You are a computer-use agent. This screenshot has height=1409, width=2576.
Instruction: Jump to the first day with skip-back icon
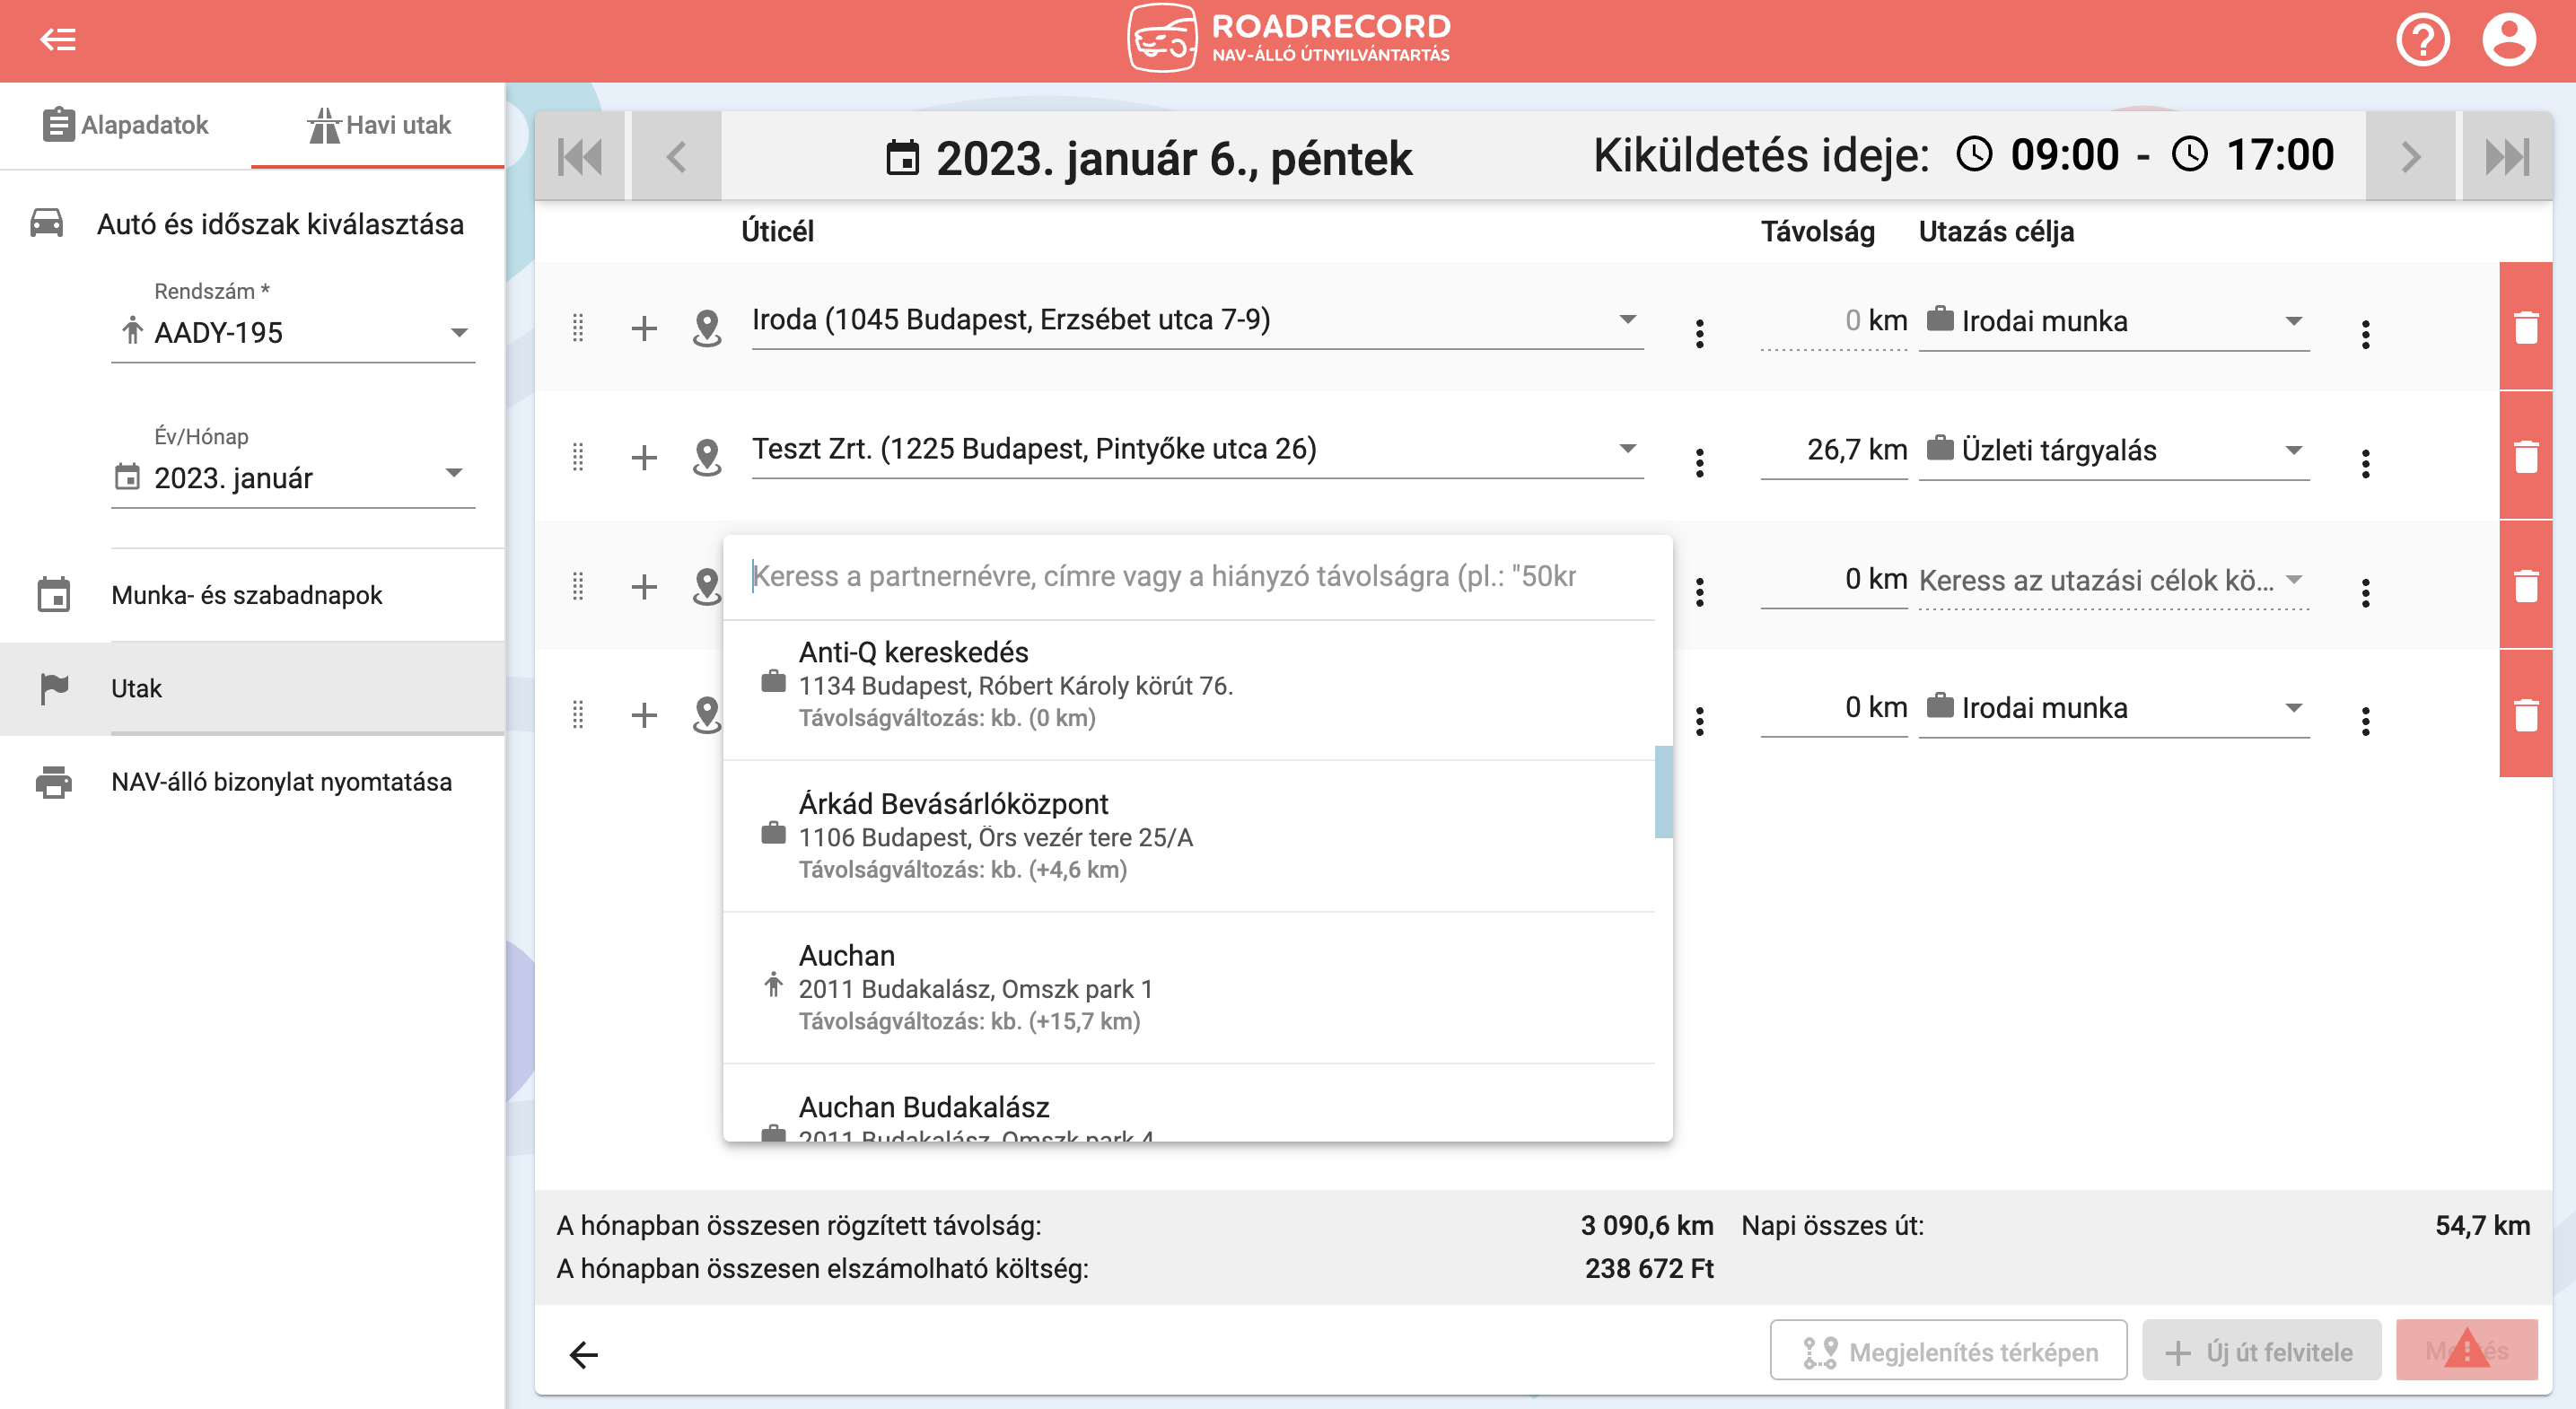click(580, 157)
